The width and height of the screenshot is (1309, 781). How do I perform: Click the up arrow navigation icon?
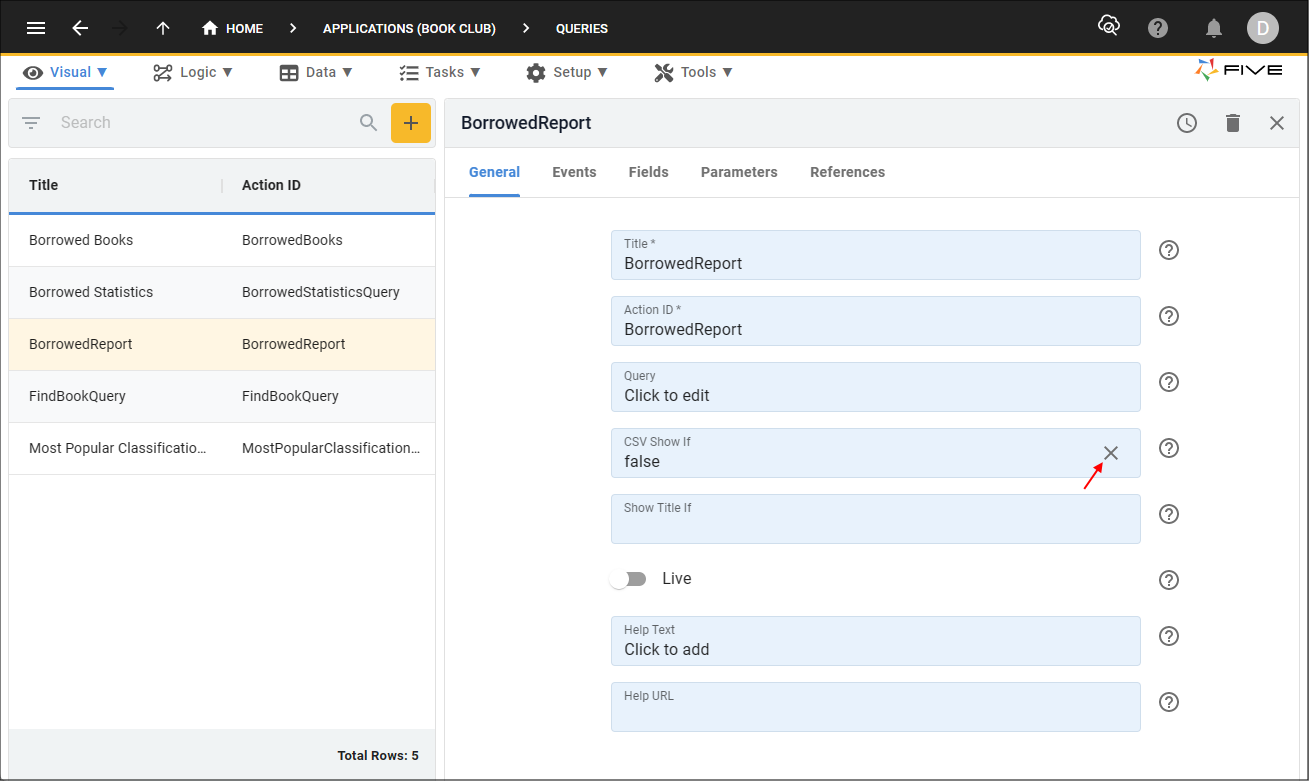(x=163, y=28)
